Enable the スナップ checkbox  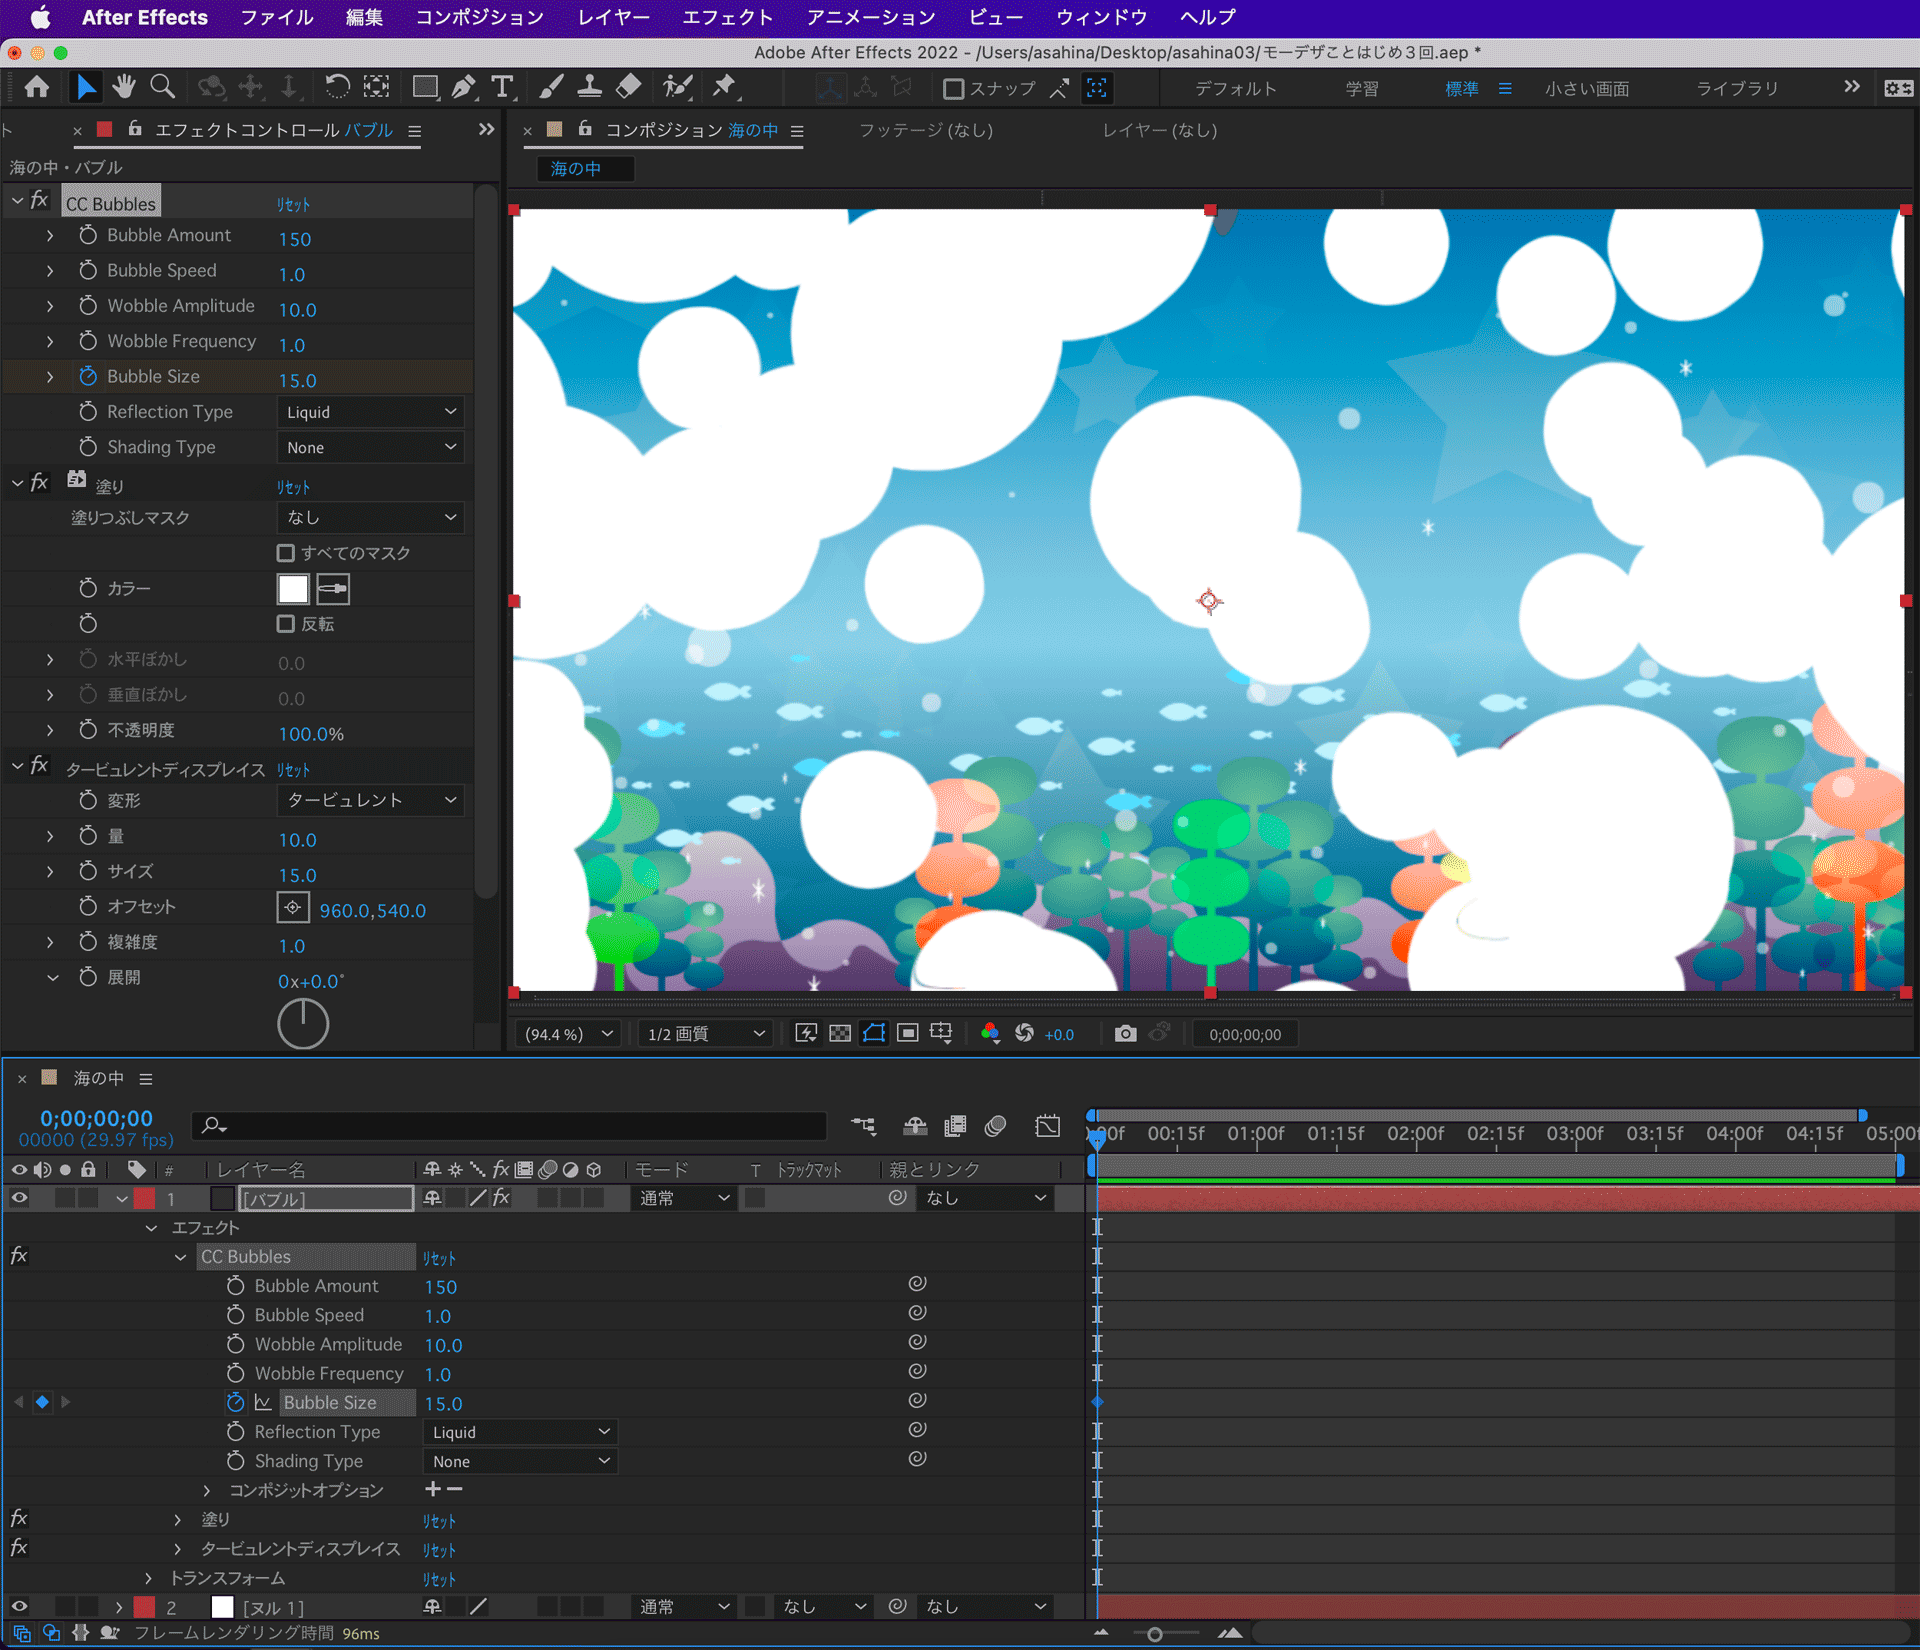(953, 89)
